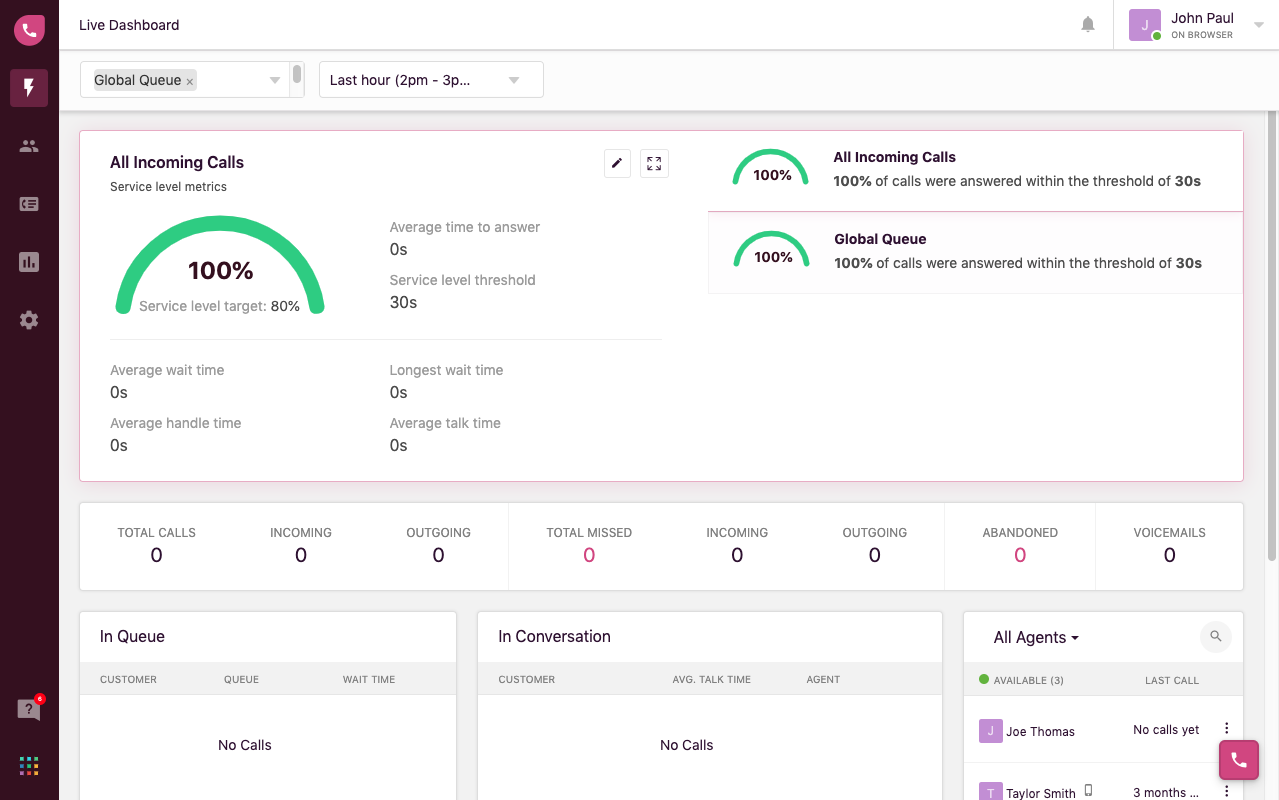
Task: Click the Abandoned calls count
Action: point(1020,555)
